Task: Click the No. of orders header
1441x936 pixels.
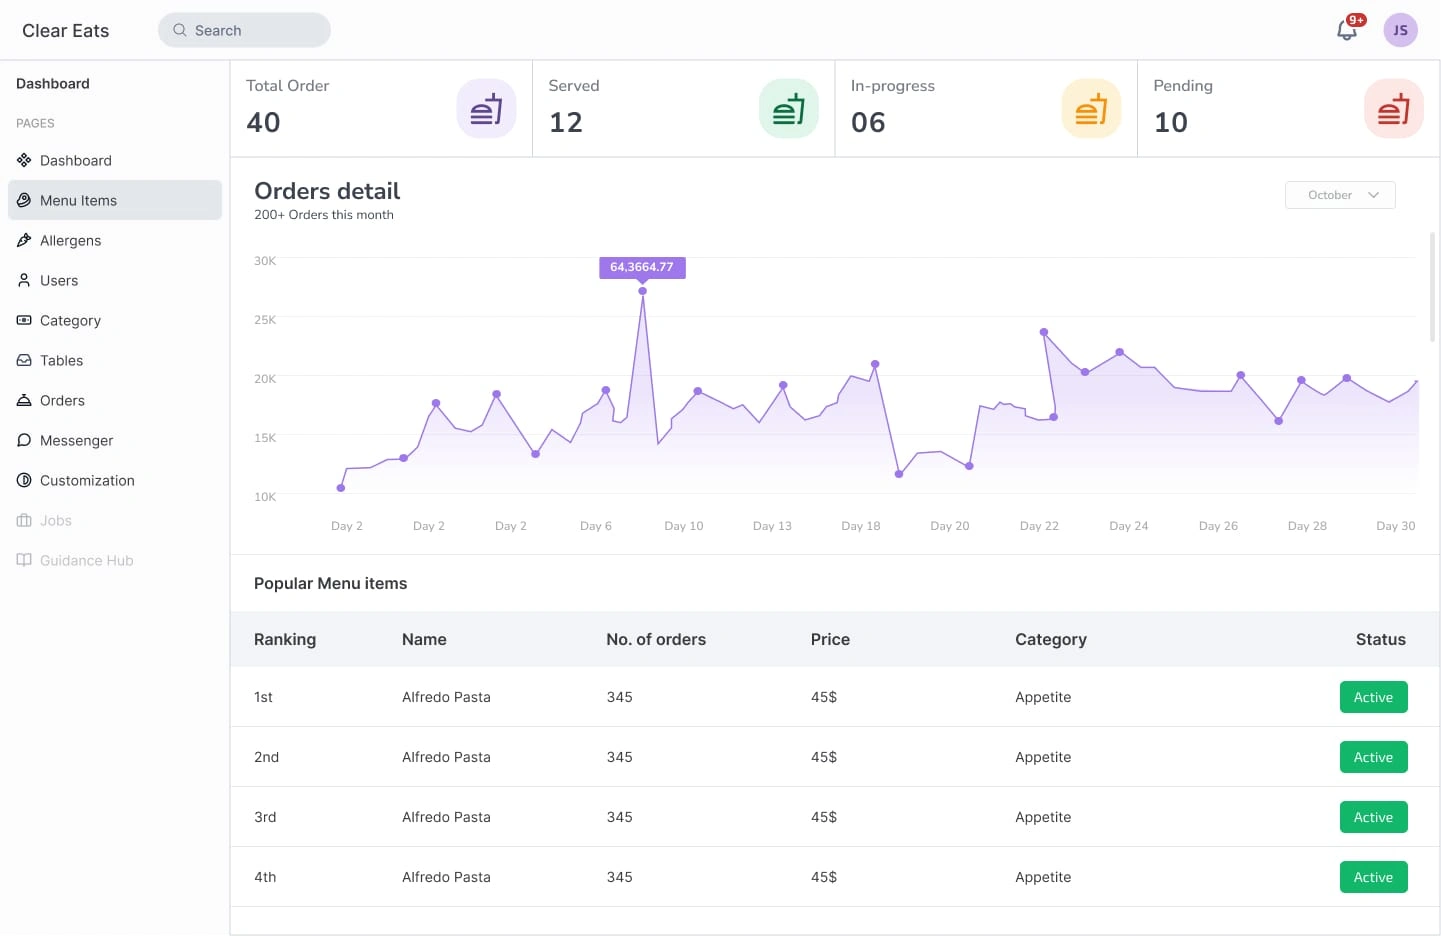Action: (656, 639)
